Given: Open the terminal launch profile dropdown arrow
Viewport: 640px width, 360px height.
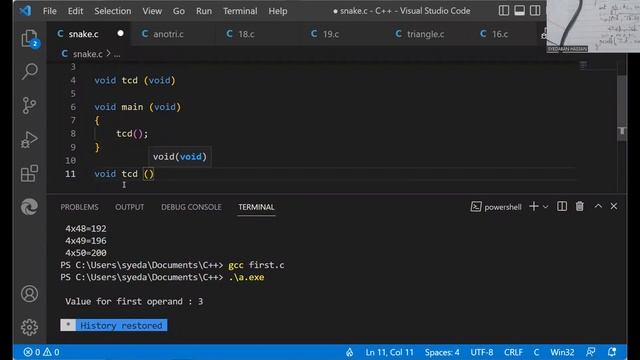Looking at the screenshot, I should point(545,207).
